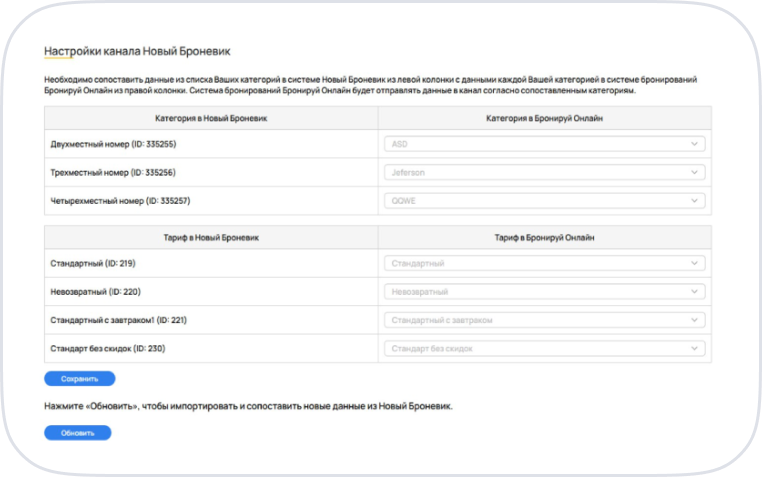Click the Обновить button

click(78, 433)
